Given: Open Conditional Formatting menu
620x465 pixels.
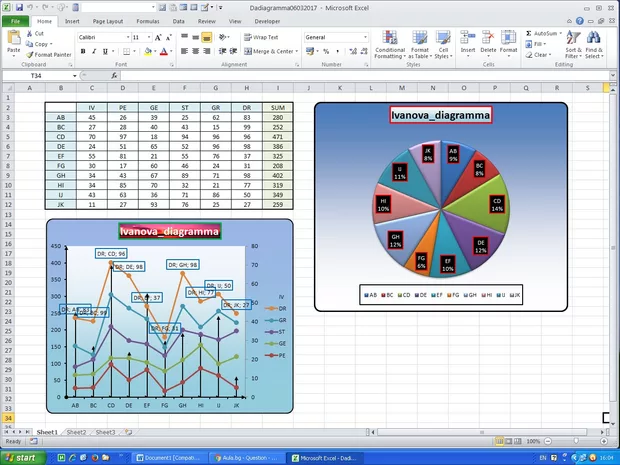Looking at the screenshot, I should tap(390, 45).
